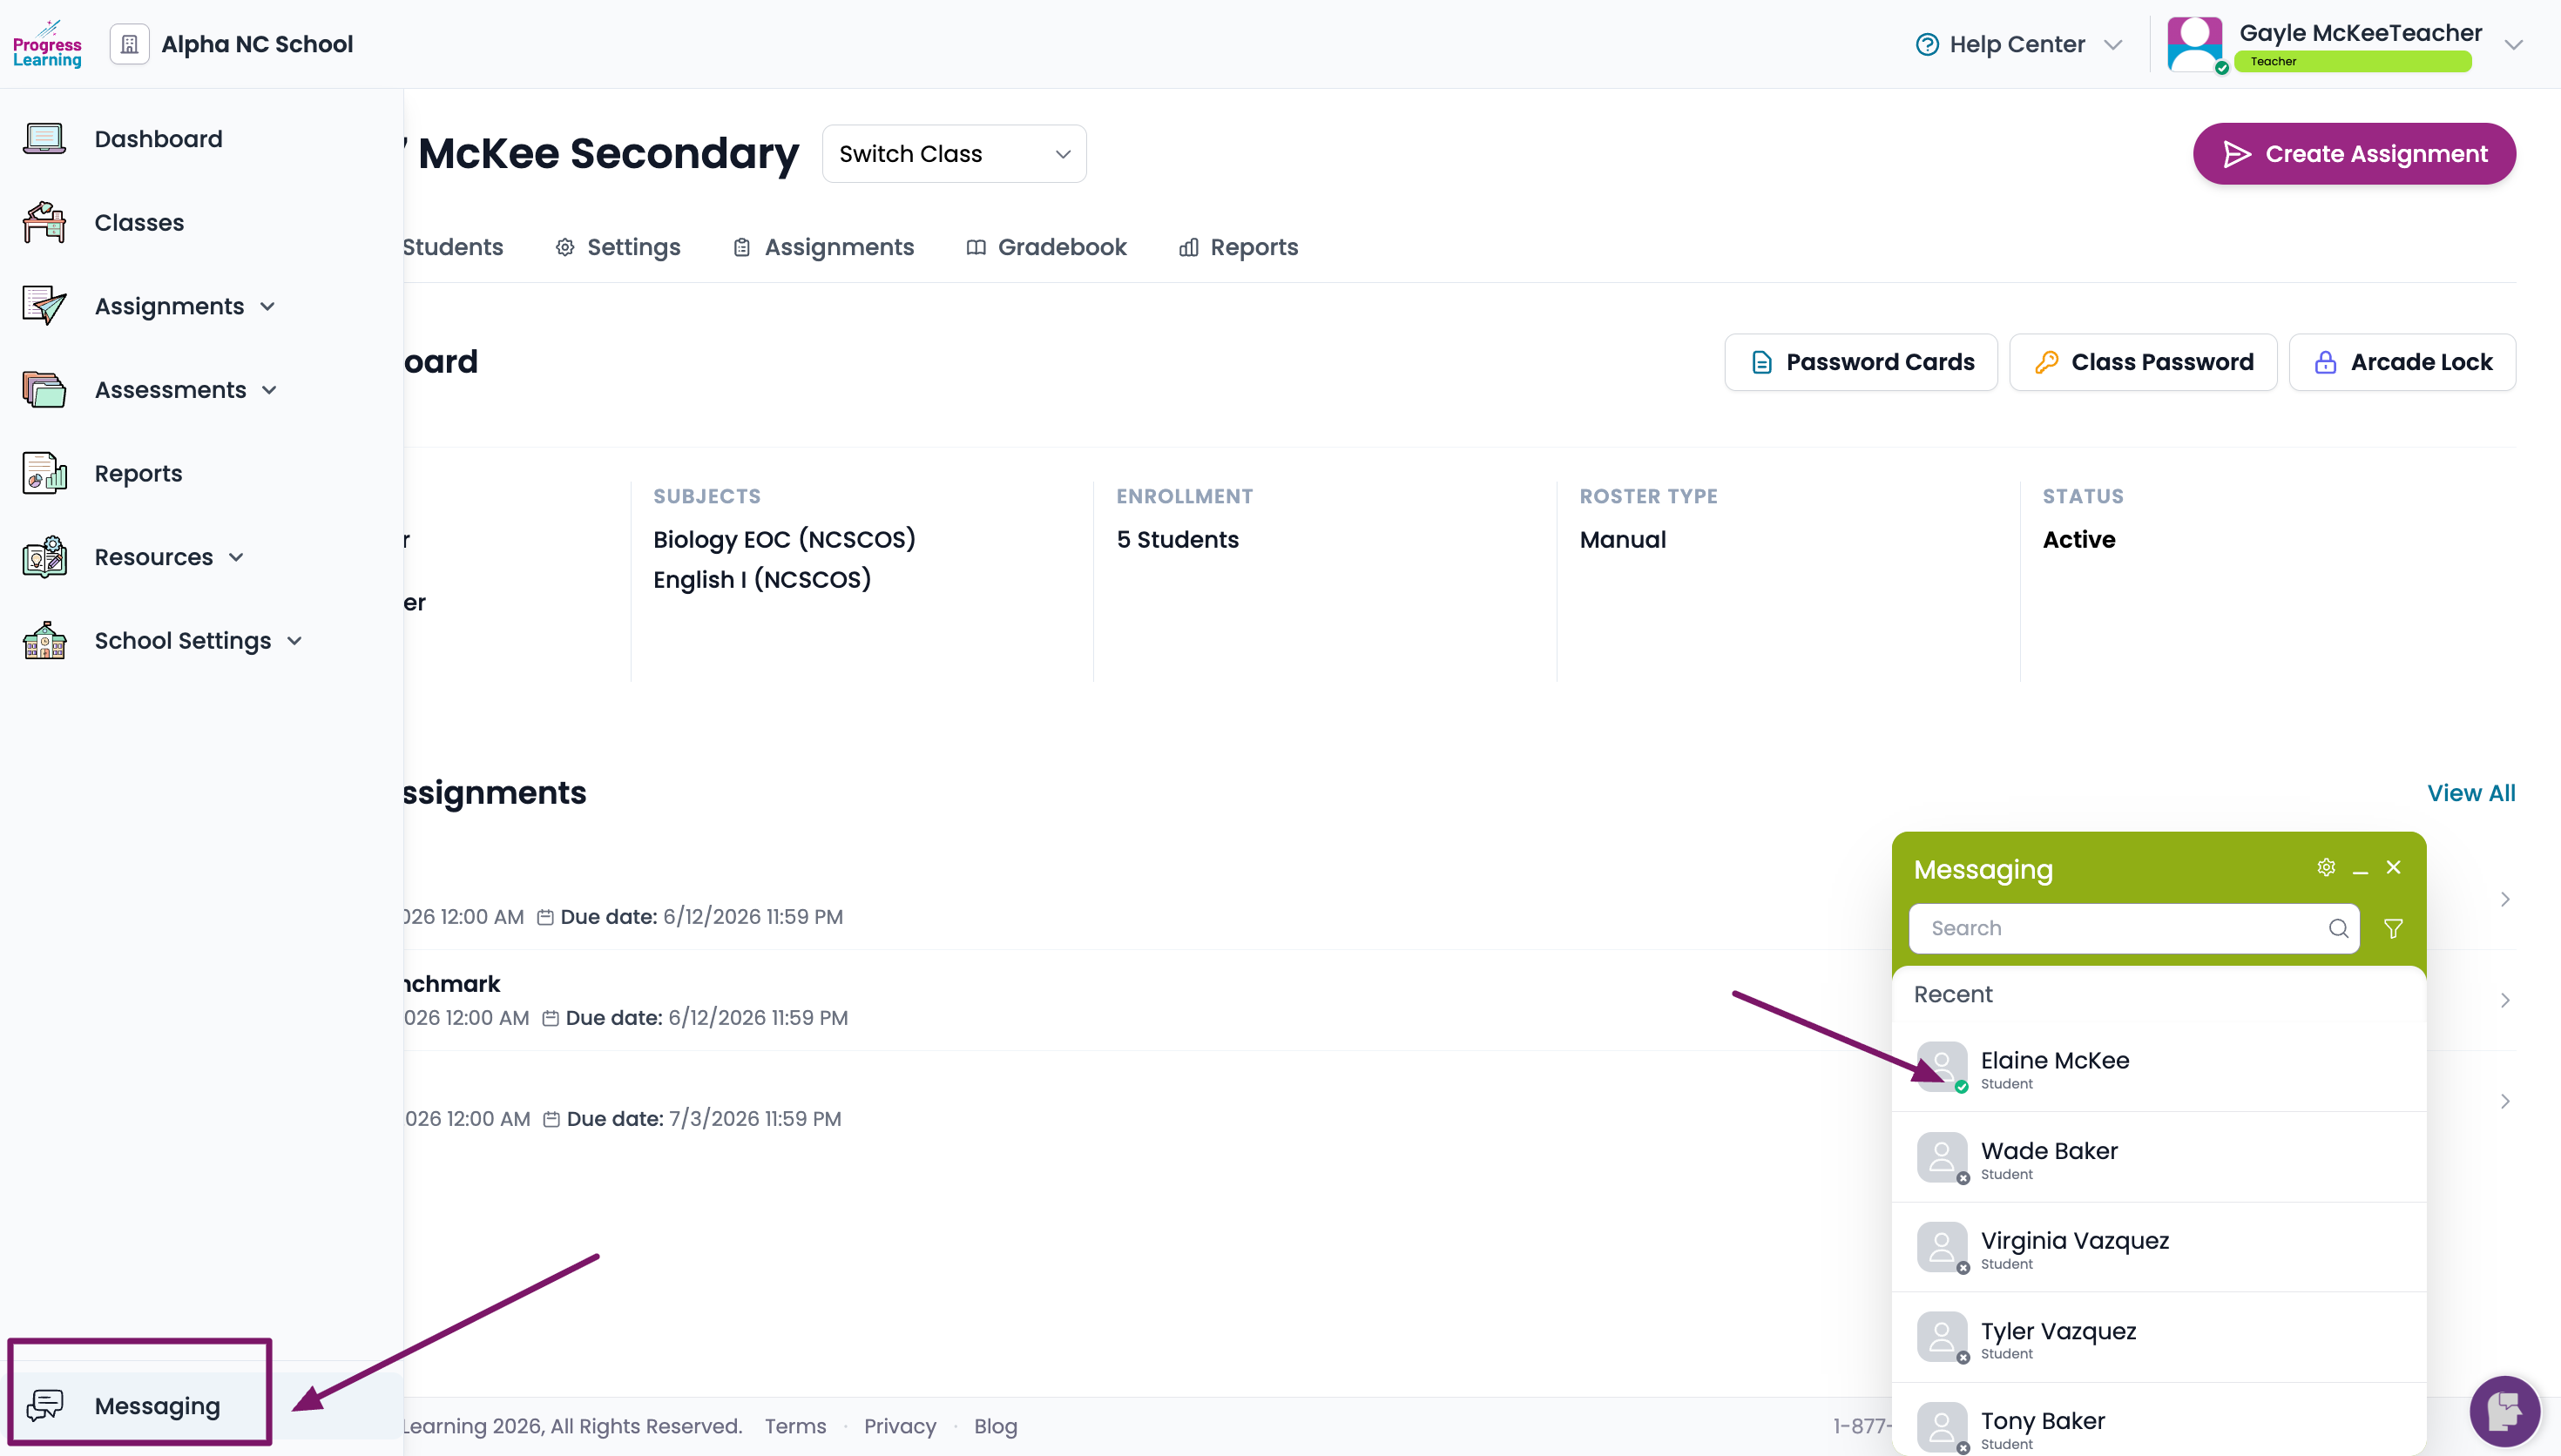Open the Messaging filter funnel
This screenshot has width=2561, height=1456.
coord(2393,928)
